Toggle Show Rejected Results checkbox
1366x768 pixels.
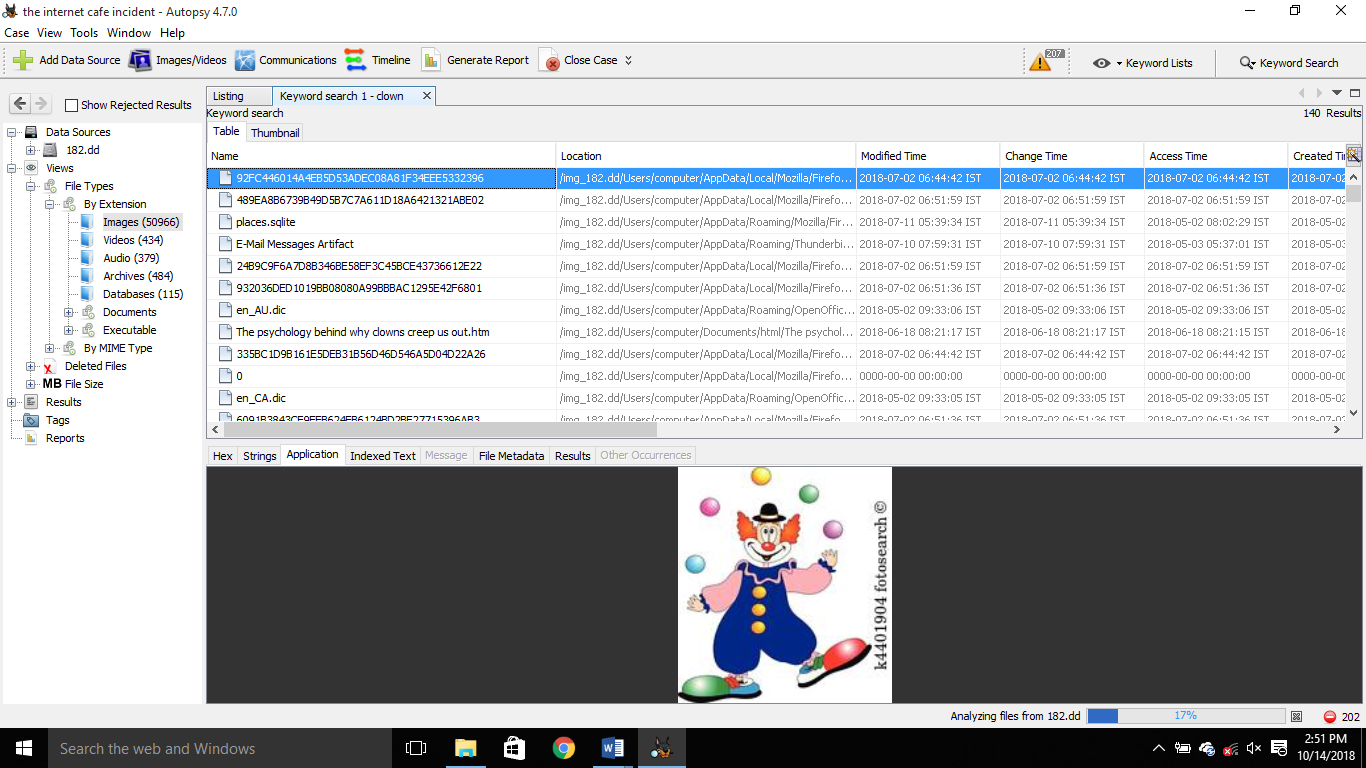tap(71, 105)
